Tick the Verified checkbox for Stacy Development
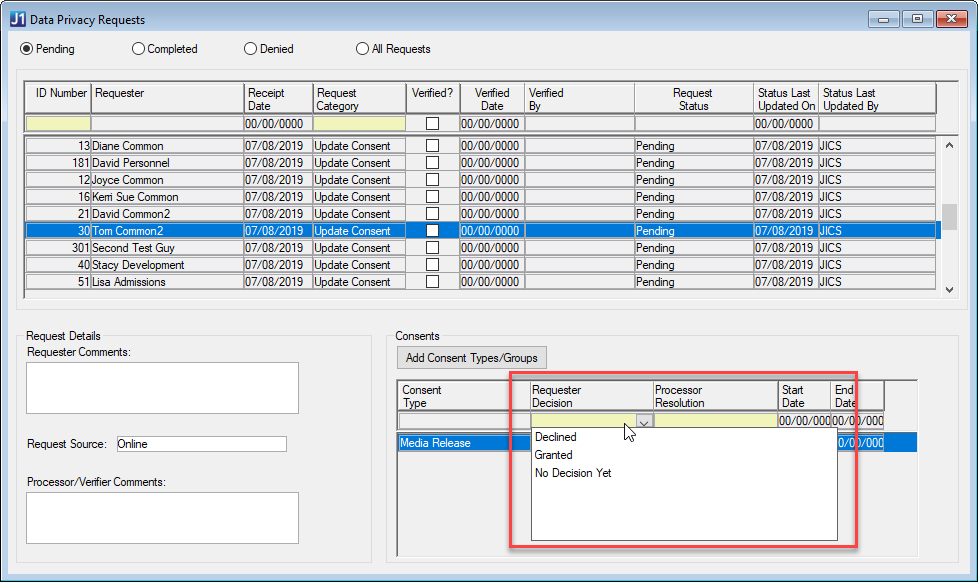The width and height of the screenshot is (978, 582). [x=432, y=265]
